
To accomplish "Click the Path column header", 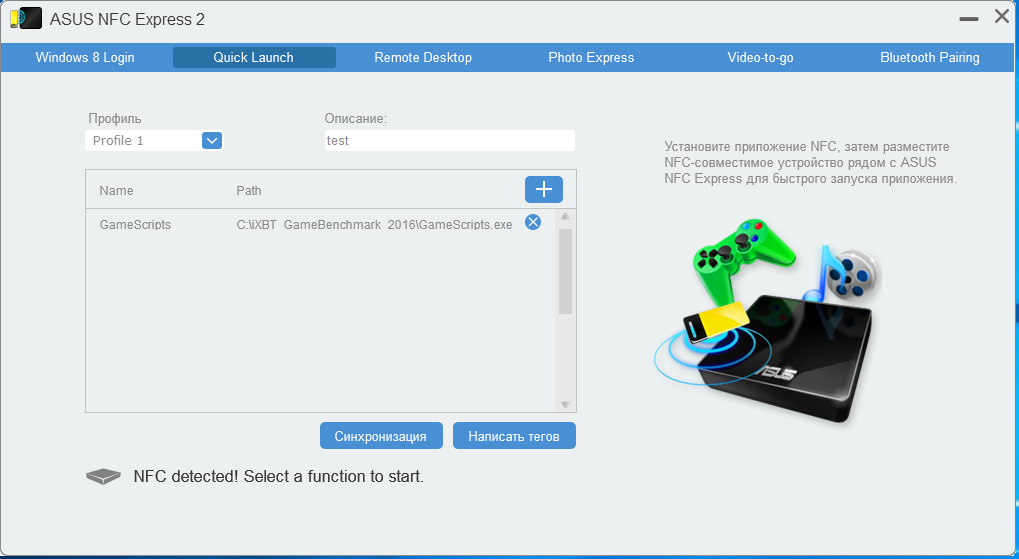I will point(249,190).
